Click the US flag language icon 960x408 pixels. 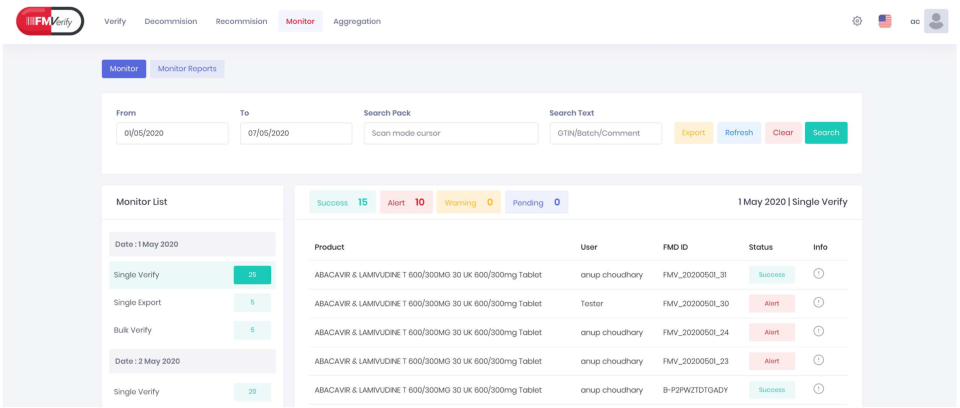(x=885, y=21)
